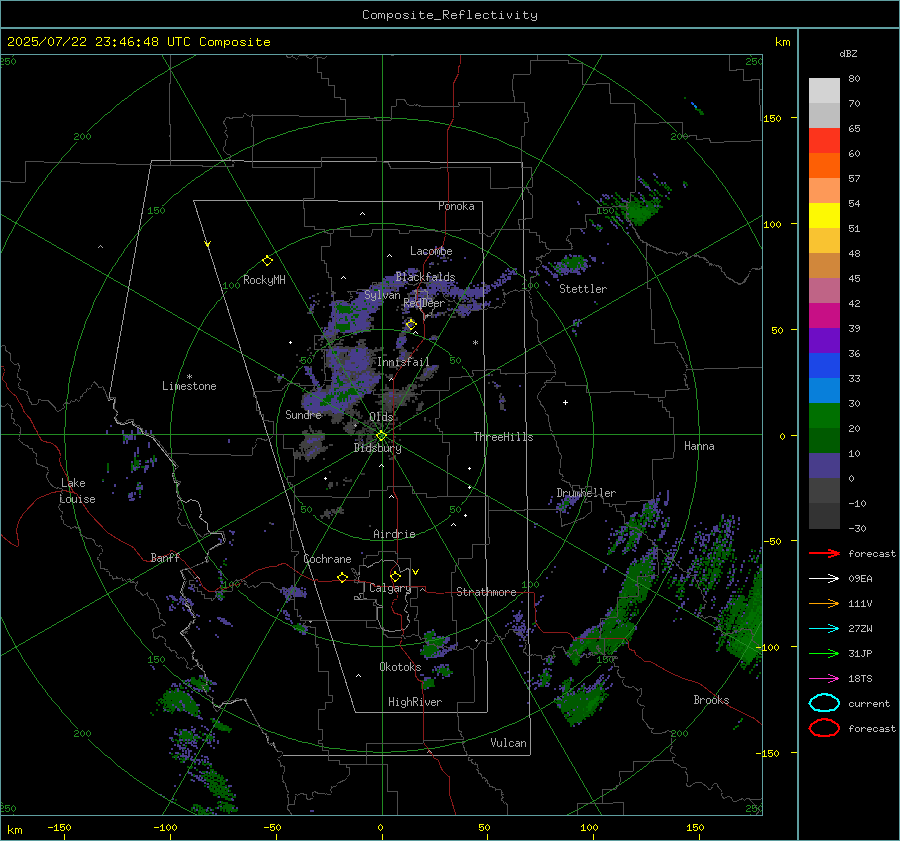
Task: Click the bright green 30 dBZ swatch
Action: pyautogui.click(x=824, y=415)
